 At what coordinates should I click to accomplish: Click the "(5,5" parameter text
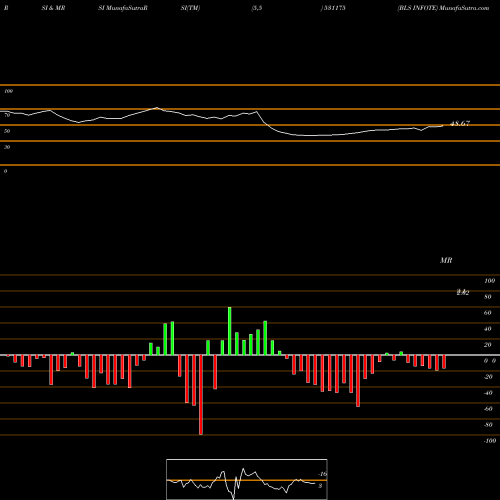(257, 8)
